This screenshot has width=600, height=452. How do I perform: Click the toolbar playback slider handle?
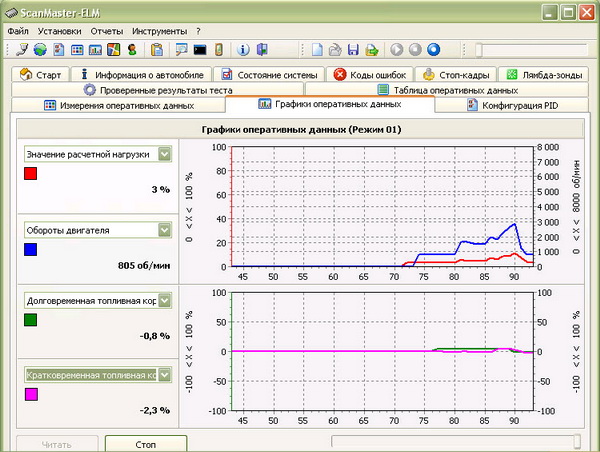479,50
